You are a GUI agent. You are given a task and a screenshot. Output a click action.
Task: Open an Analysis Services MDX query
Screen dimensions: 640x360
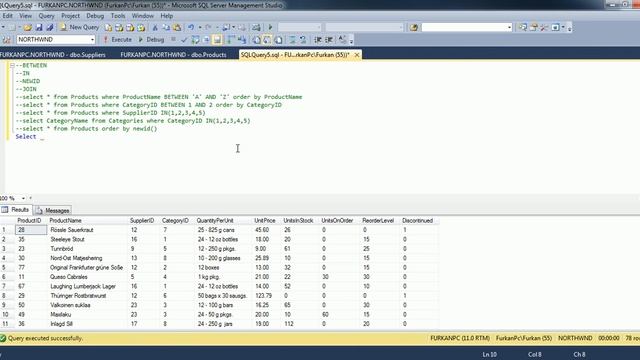coord(119,27)
